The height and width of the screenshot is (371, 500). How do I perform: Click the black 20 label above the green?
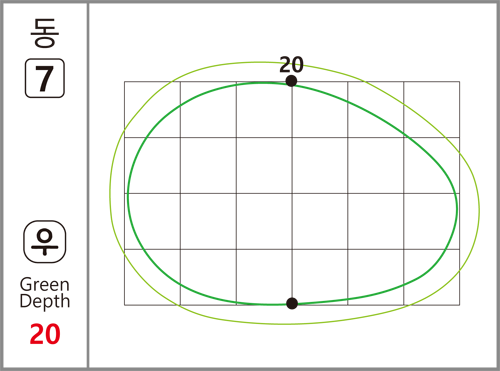291,65
